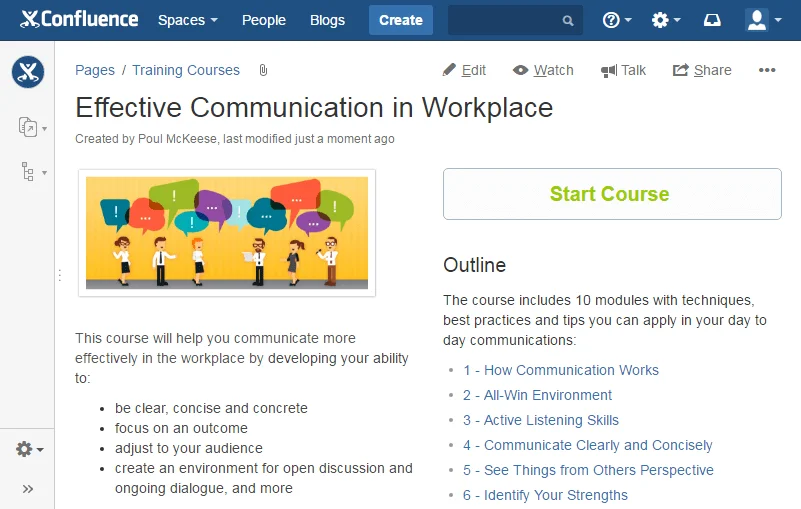The image size is (801, 509).
Task: Open the People menu item
Action: [x=263, y=20]
